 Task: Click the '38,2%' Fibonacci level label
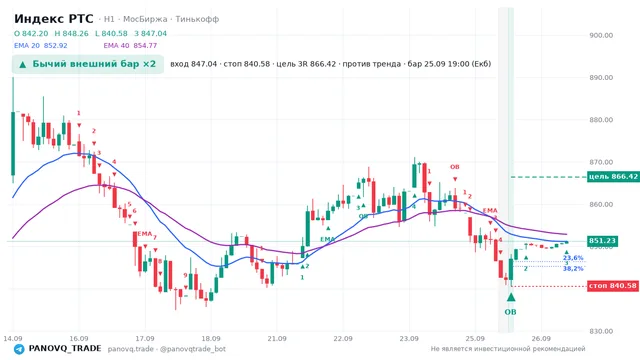pos(573,269)
